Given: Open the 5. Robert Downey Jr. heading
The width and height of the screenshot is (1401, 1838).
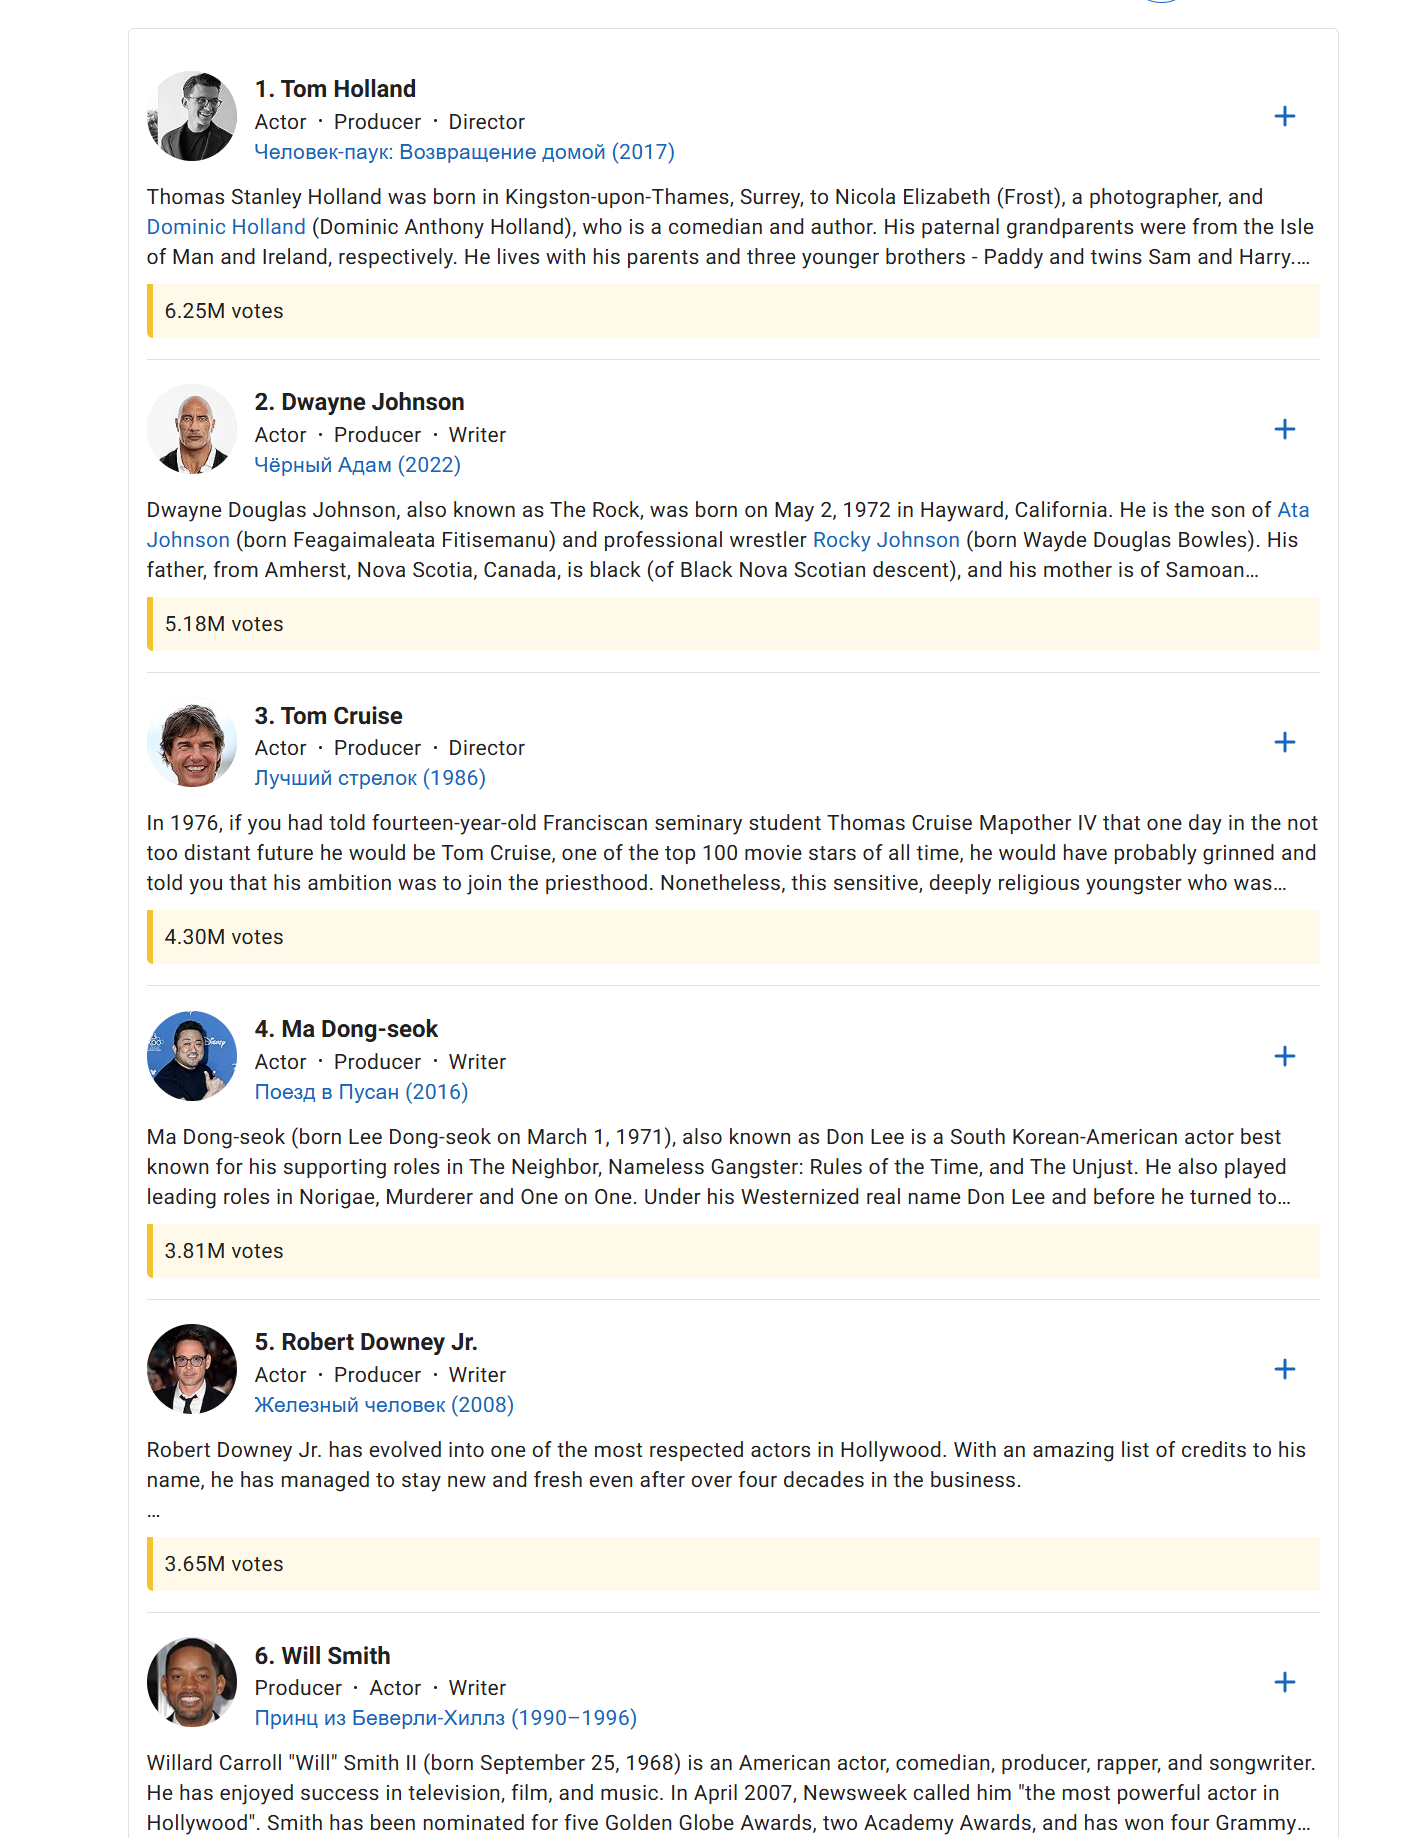Looking at the screenshot, I should tap(366, 1342).
